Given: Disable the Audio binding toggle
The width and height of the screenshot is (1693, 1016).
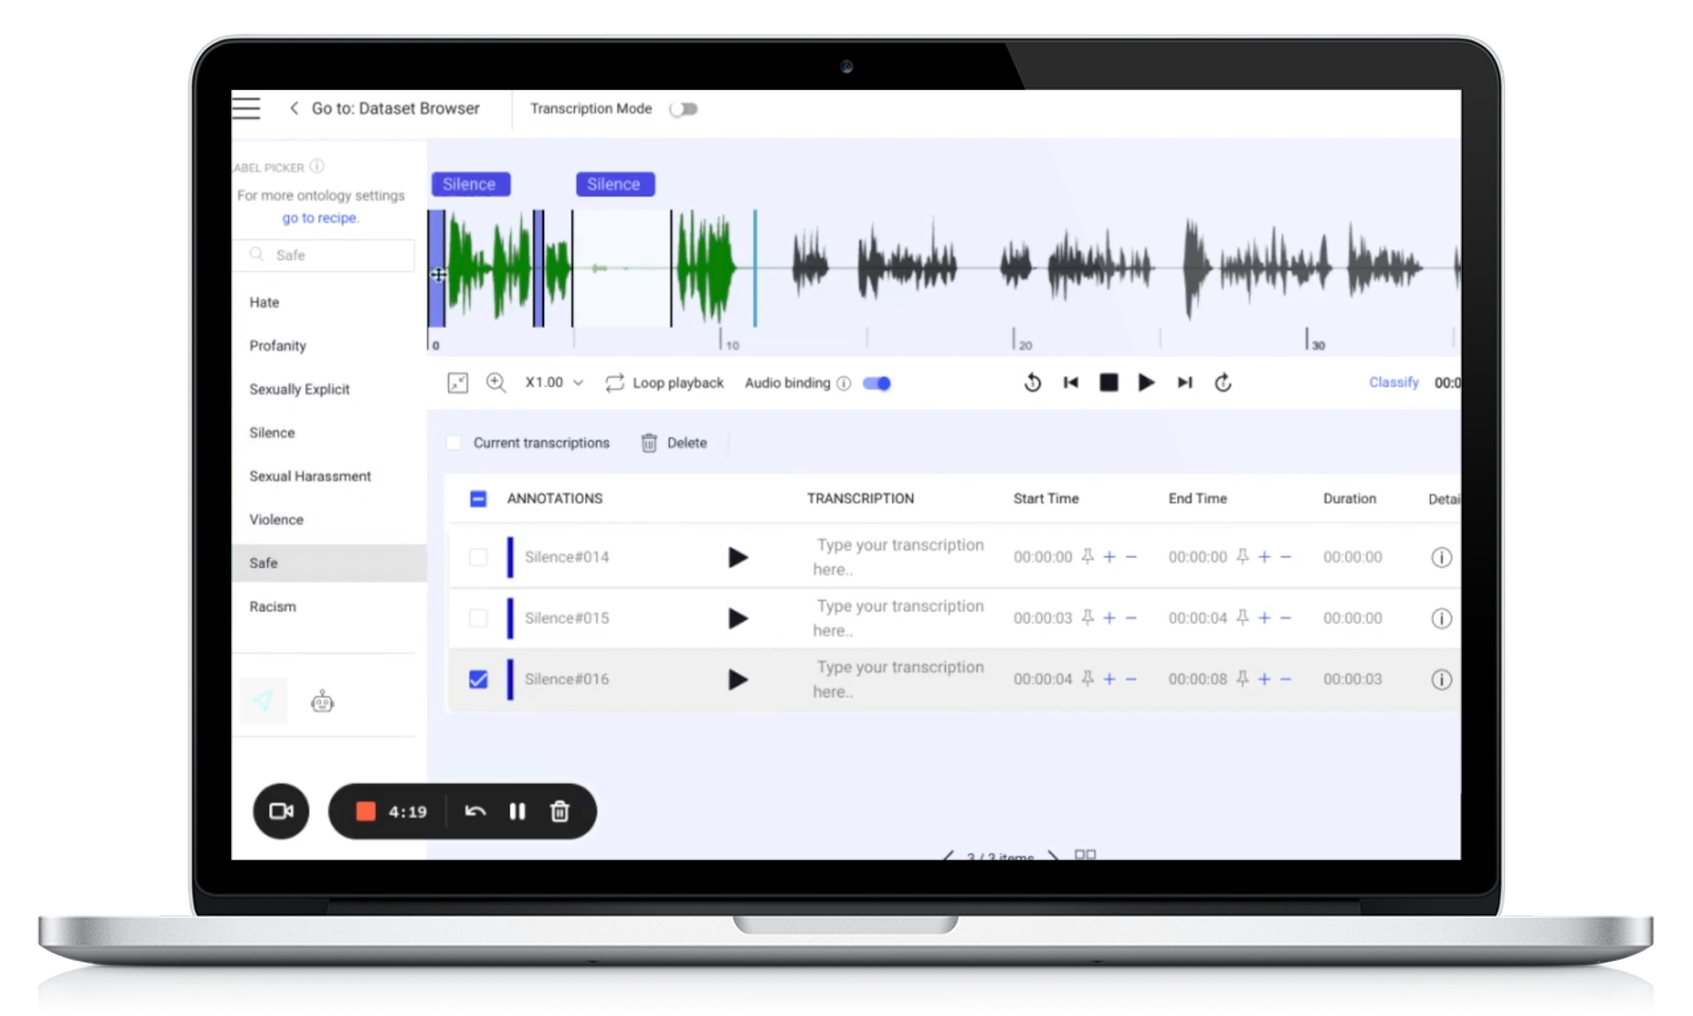Looking at the screenshot, I should [x=877, y=383].
